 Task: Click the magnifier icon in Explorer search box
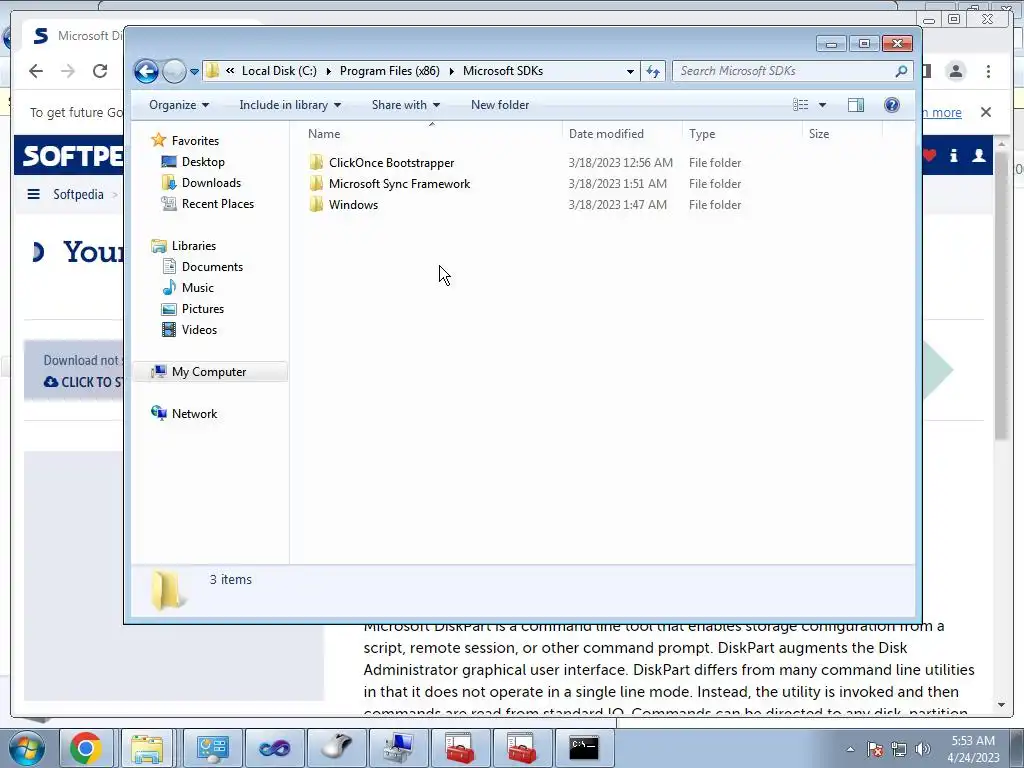tap(901, 71)
